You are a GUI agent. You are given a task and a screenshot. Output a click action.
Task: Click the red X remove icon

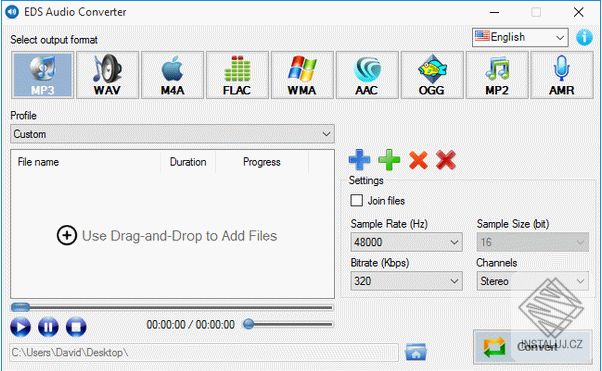click(446, 160)
